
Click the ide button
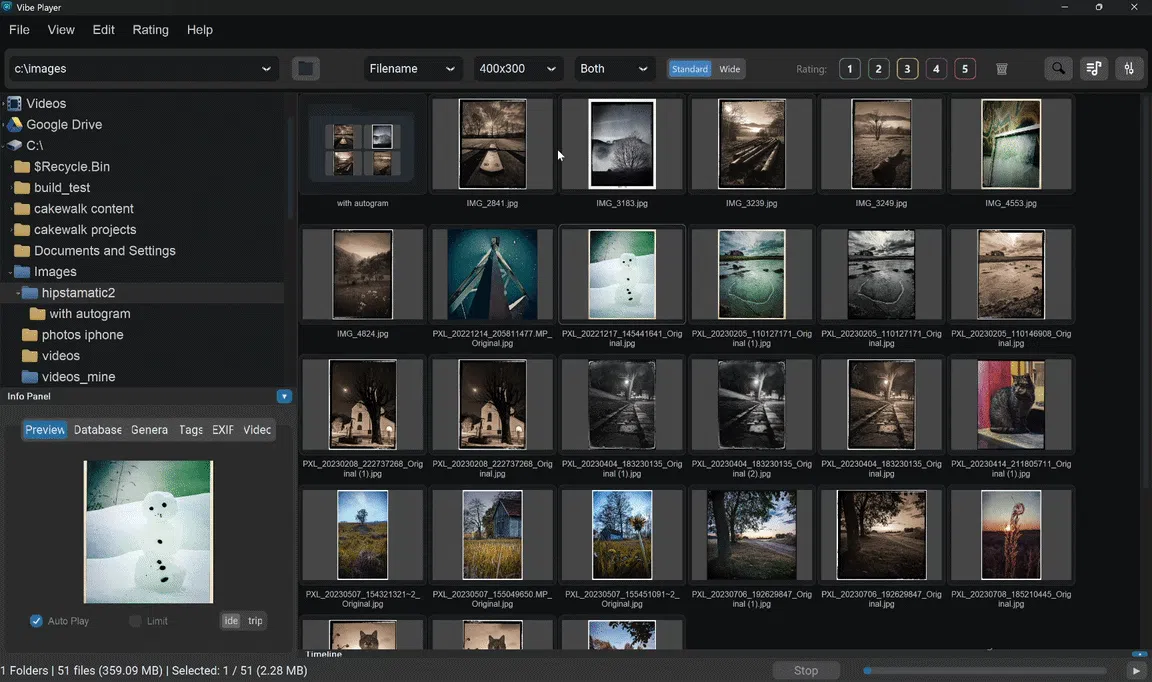pyautogui.click(x=231, y=621)
